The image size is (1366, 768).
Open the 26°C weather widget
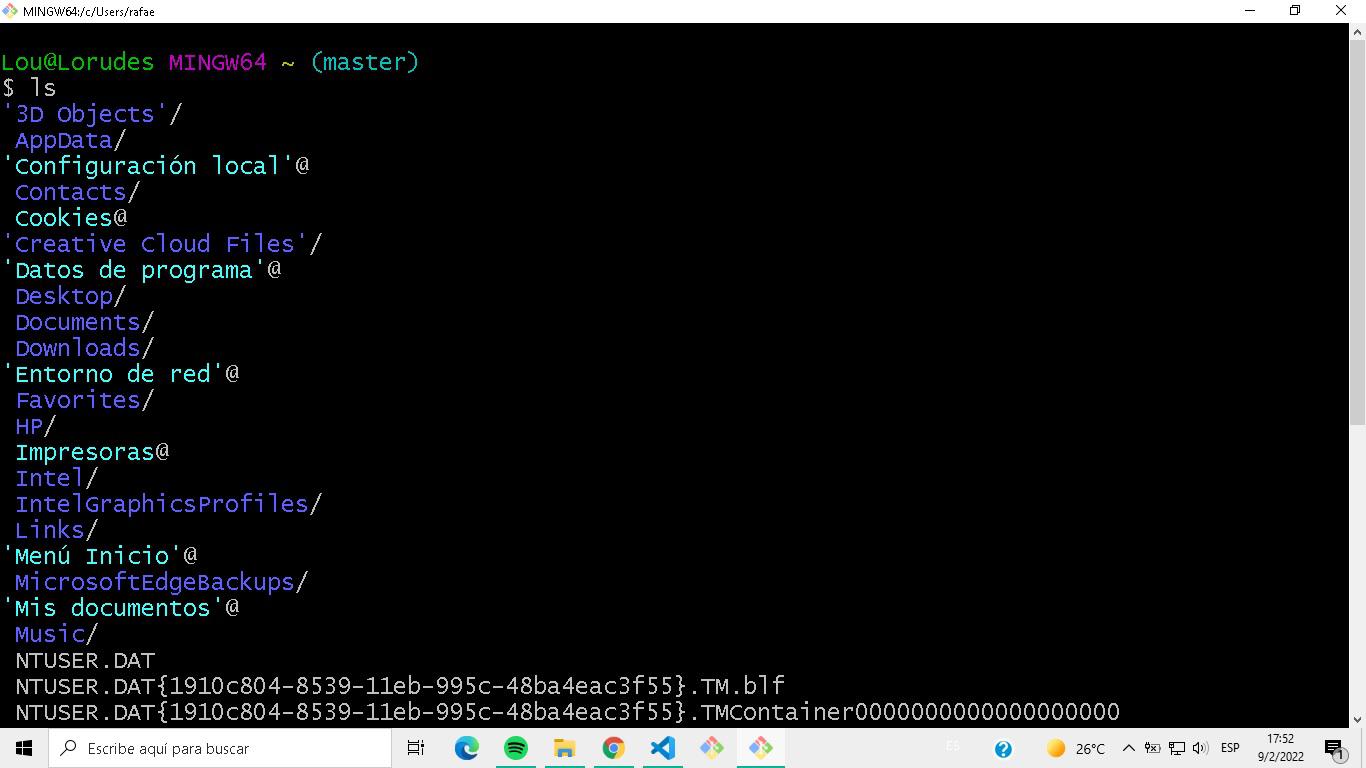click(x=1076, y=748)
